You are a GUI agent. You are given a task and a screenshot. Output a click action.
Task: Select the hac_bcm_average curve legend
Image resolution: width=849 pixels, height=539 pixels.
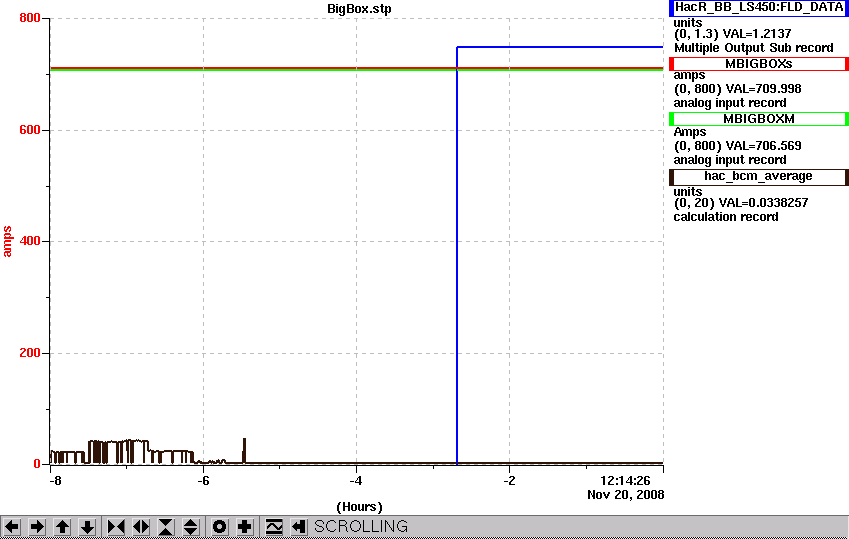point(759,177)
